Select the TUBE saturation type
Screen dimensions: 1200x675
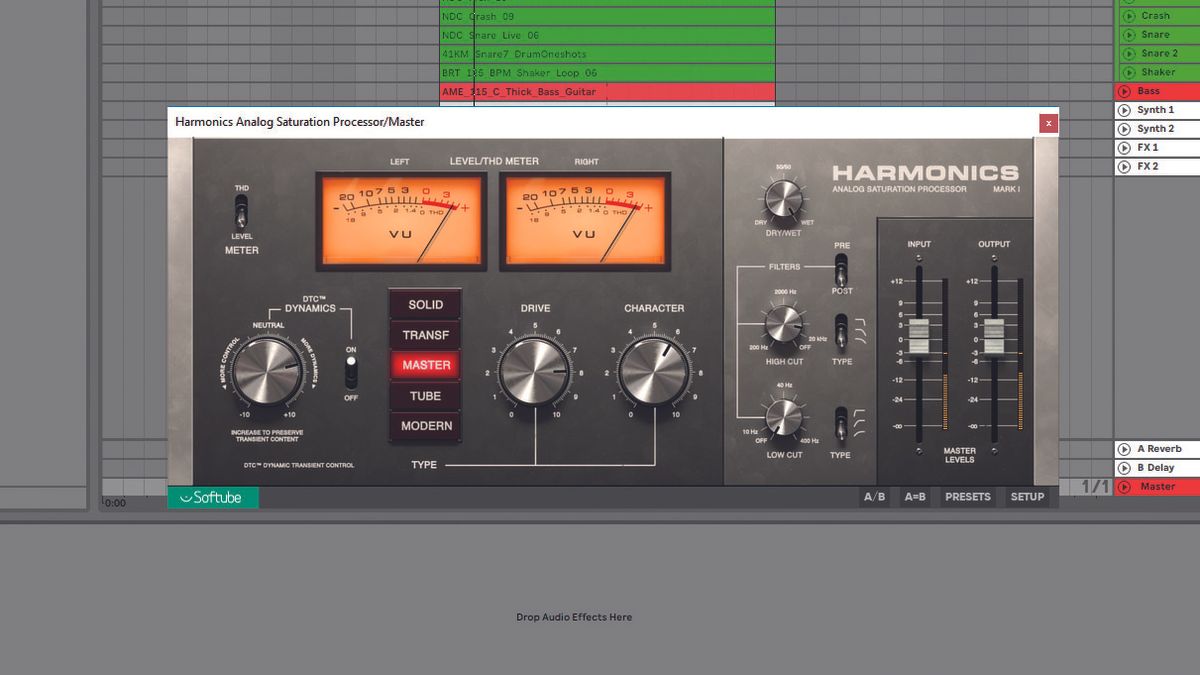tap(425, 396)
